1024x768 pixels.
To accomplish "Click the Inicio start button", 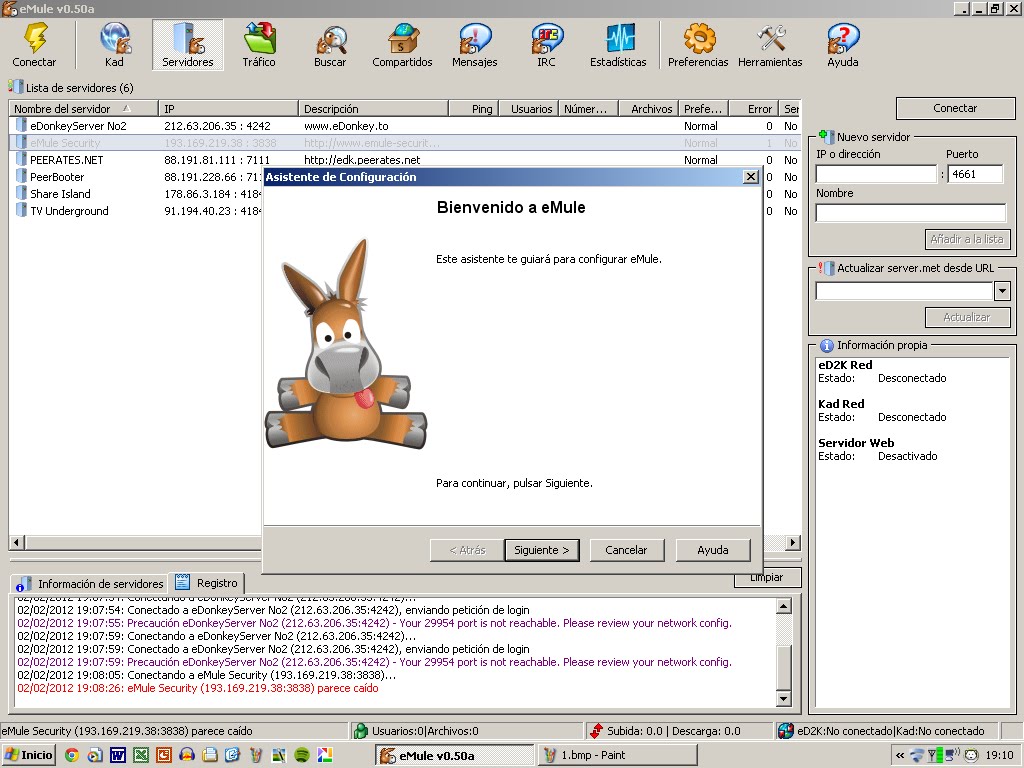I will [29, 756].
